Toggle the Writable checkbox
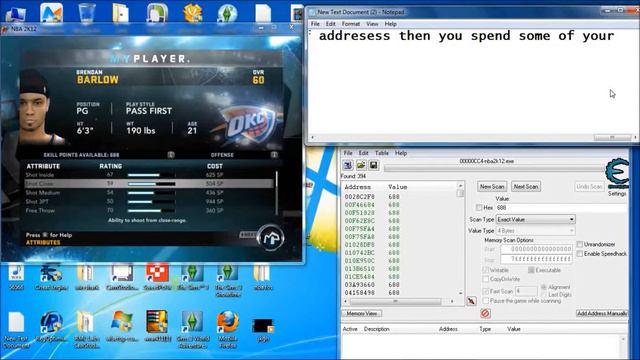This screenshot has height=360, width=640. coord(486,270)
